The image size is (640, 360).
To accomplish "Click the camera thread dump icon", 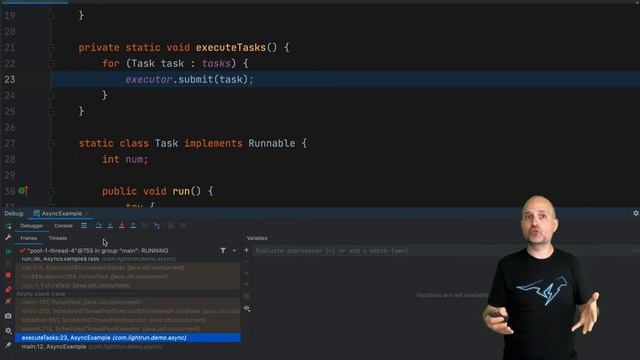I will pyautogui.click(x=8, y=316).
